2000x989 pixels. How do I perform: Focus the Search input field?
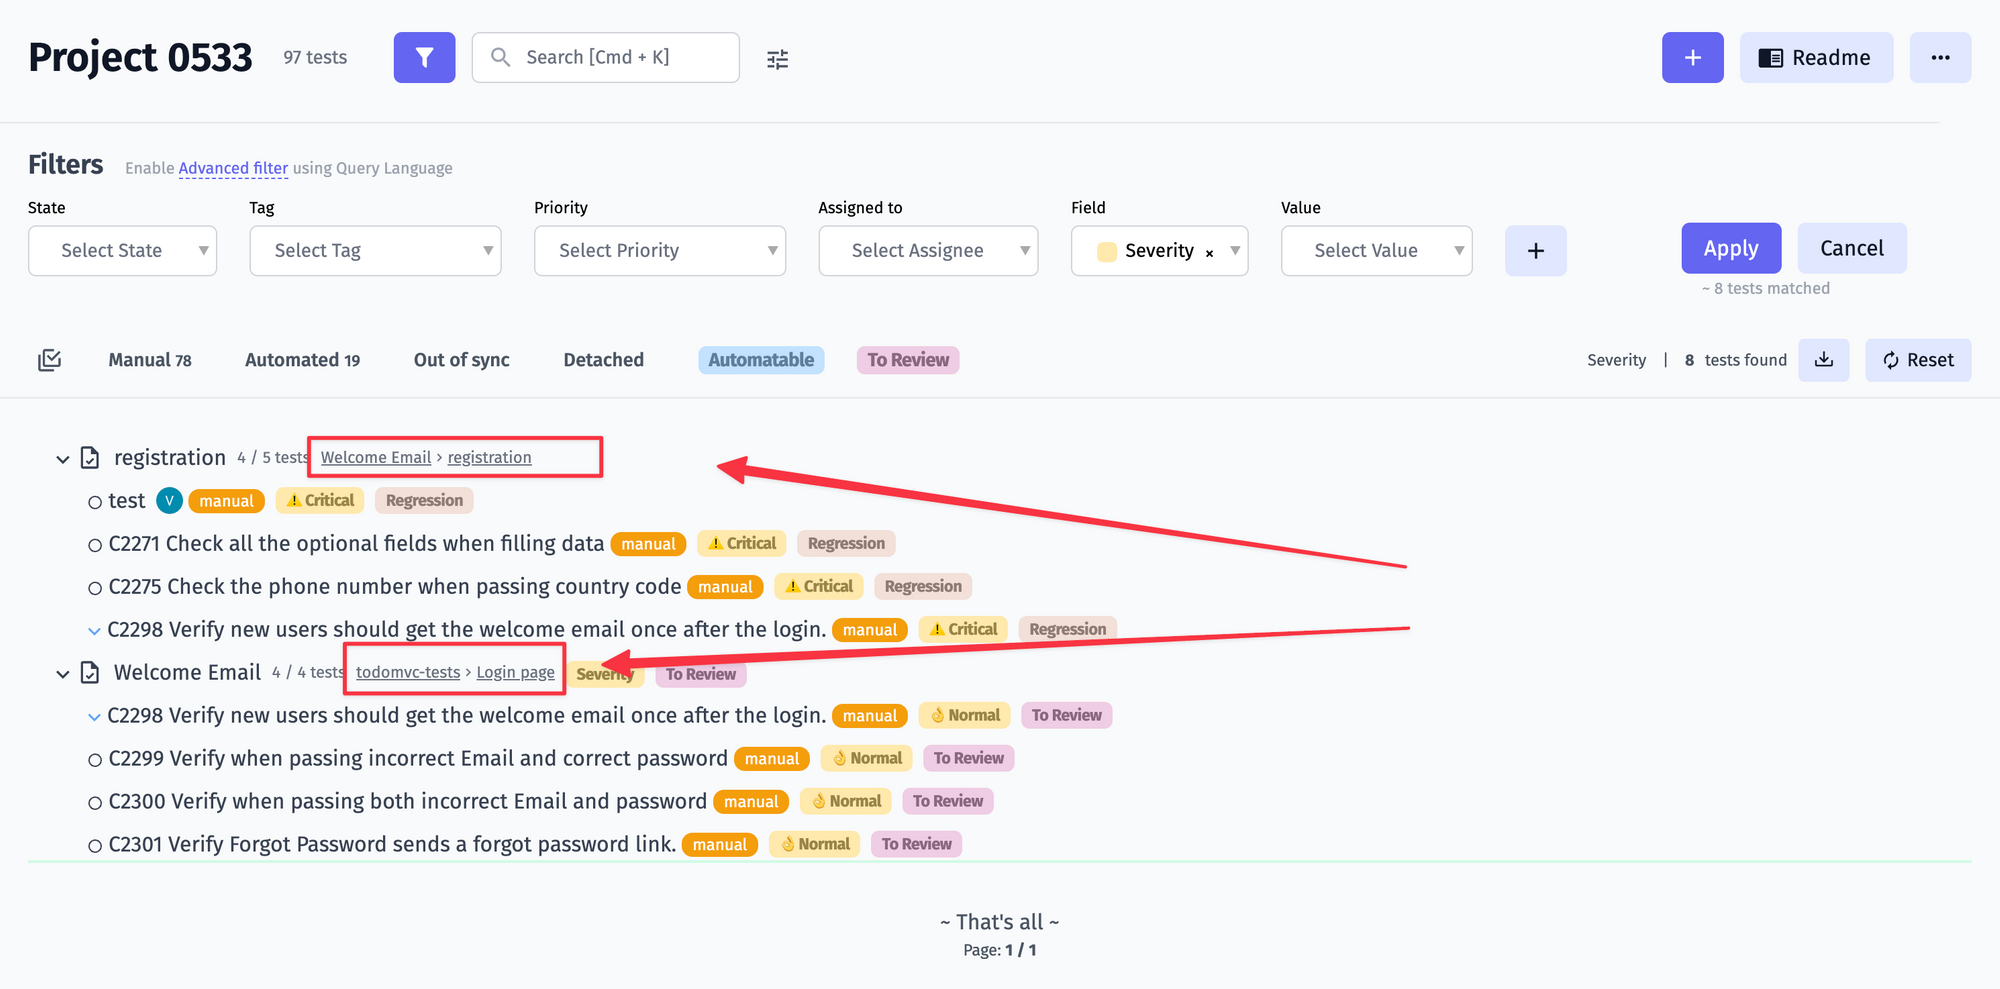(605, 57)
